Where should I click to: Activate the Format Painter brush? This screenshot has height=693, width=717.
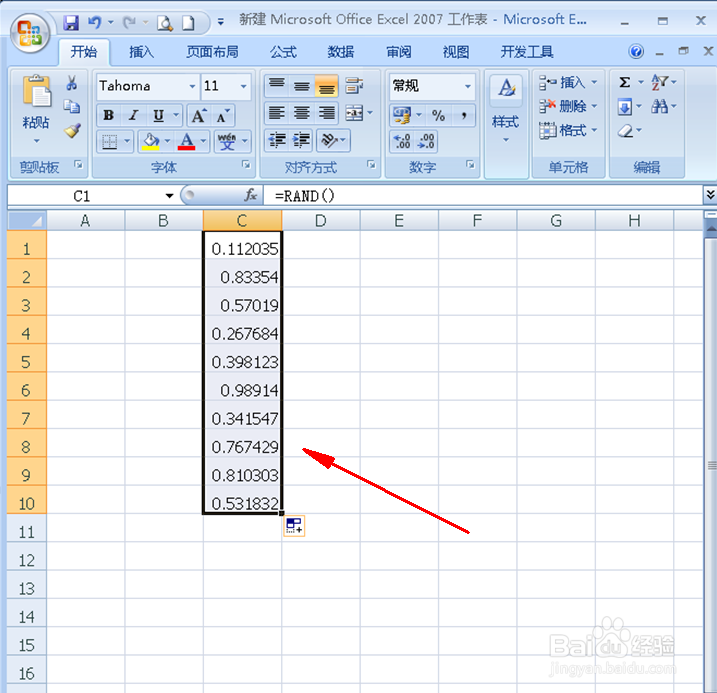72,131
